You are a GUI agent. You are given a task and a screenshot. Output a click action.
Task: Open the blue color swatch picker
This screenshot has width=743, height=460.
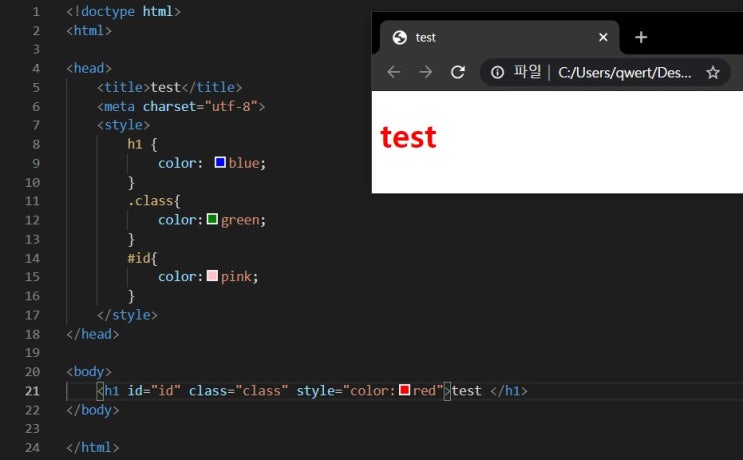pos(220,162)
